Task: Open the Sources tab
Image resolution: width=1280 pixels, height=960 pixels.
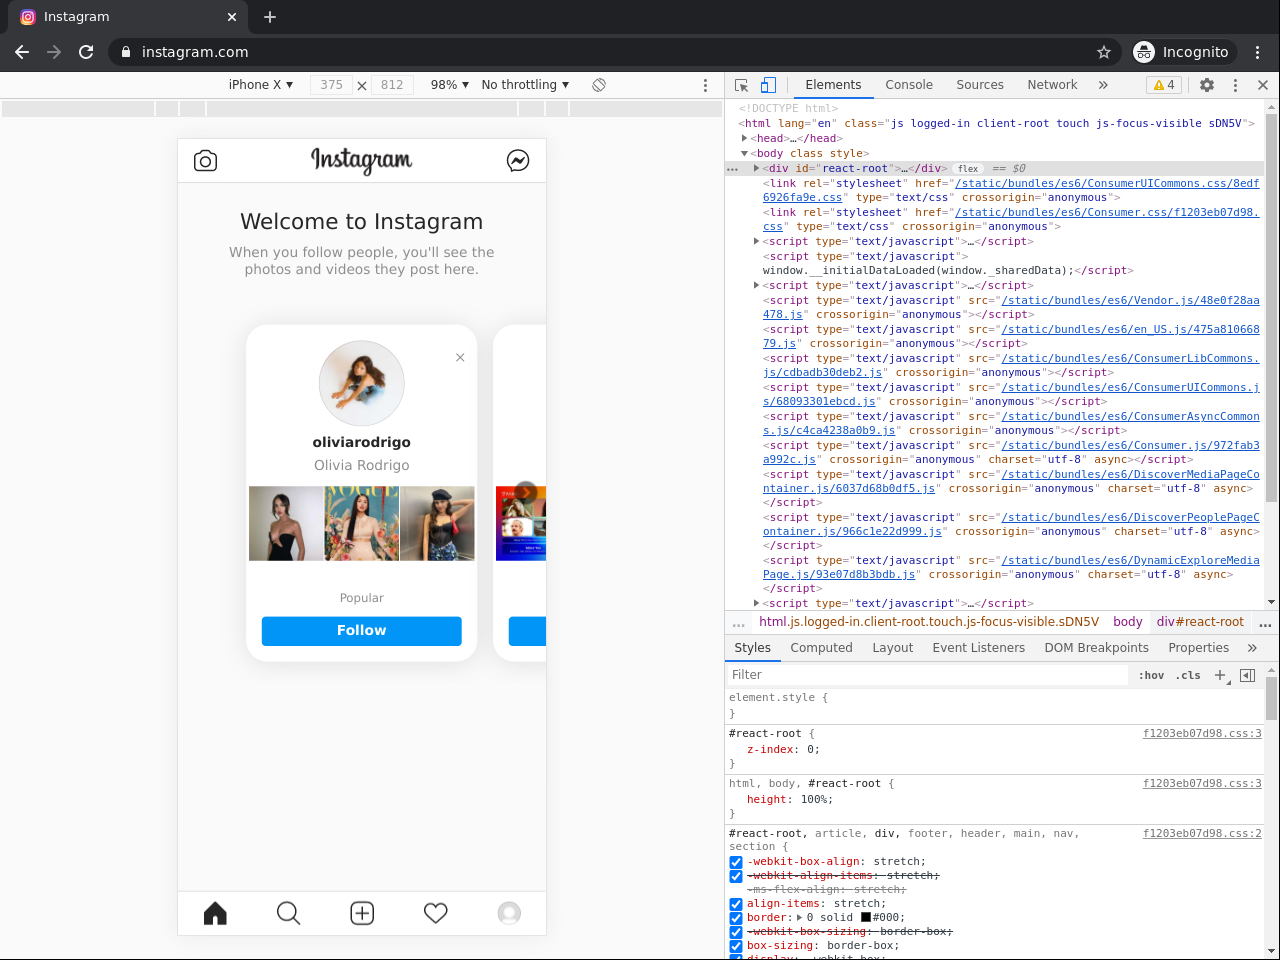Action: [980, 85]
